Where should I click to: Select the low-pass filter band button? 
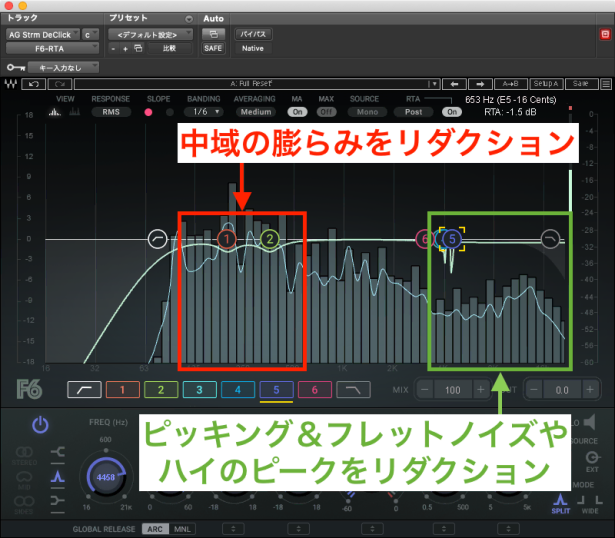pyautogui.click(x=354, y=390)
